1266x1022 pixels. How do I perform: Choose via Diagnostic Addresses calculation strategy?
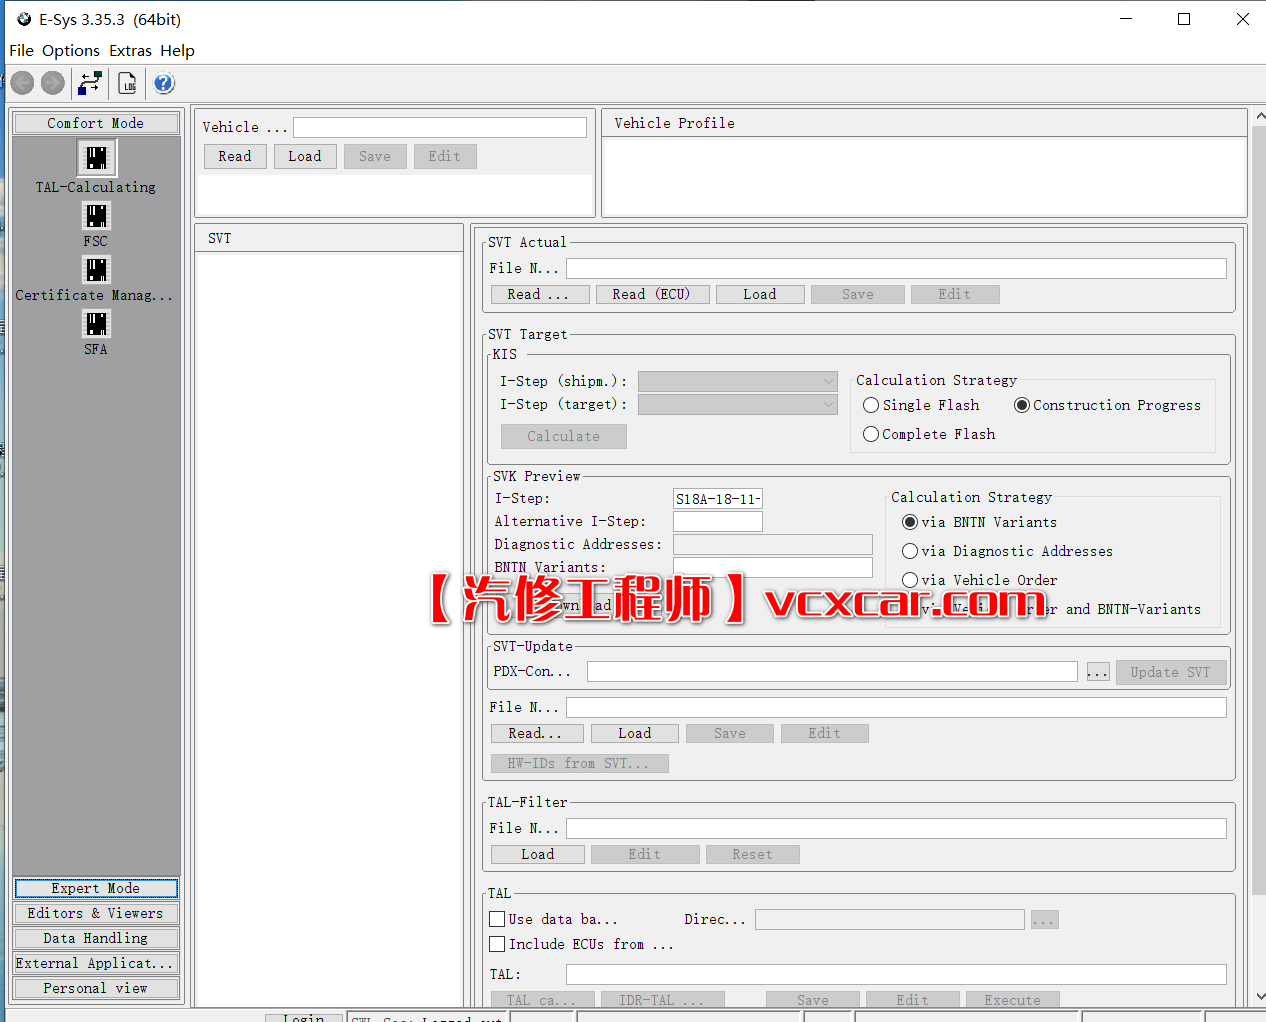(909, 551)
